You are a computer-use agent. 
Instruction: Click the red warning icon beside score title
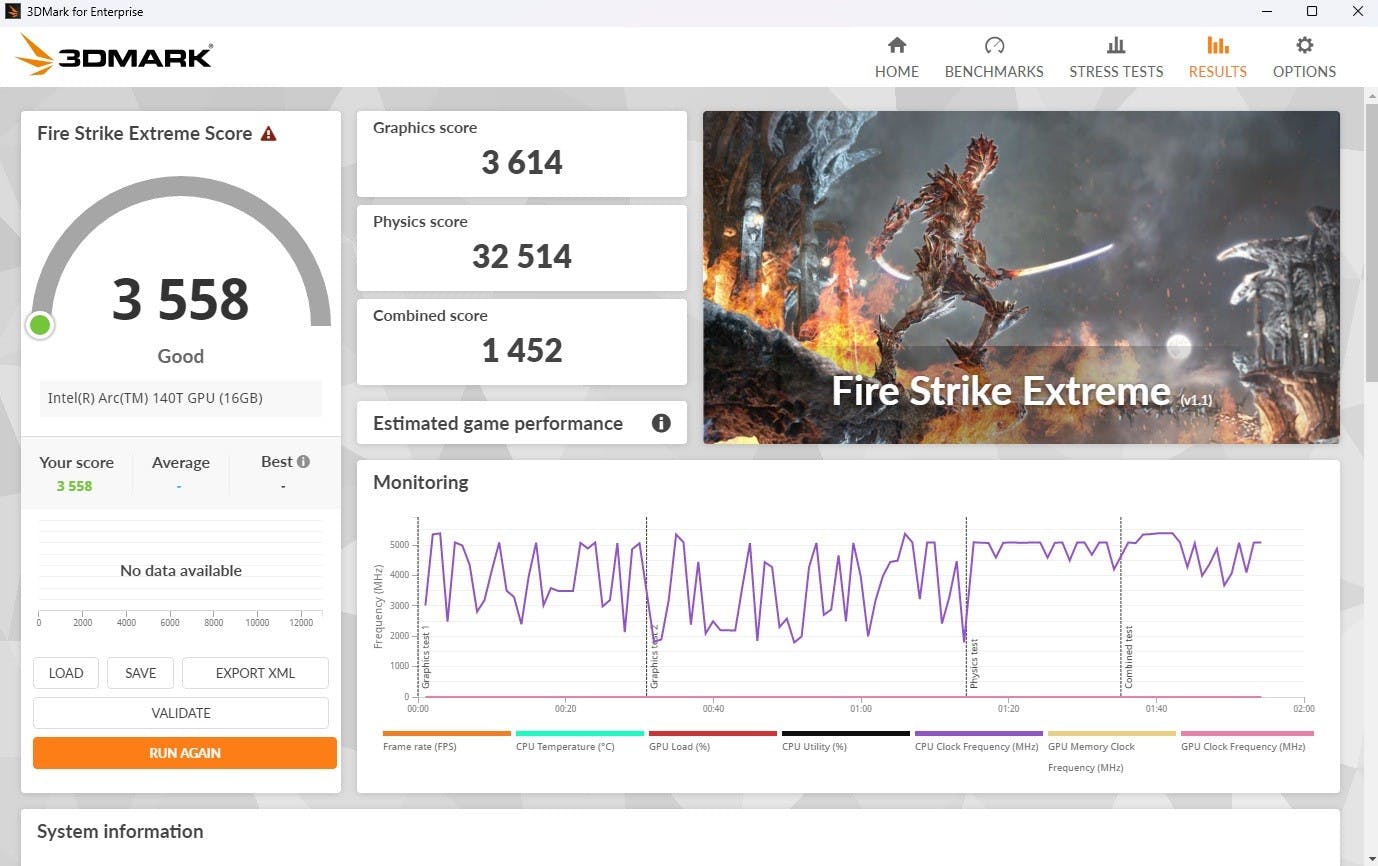(x=268, y=133)
